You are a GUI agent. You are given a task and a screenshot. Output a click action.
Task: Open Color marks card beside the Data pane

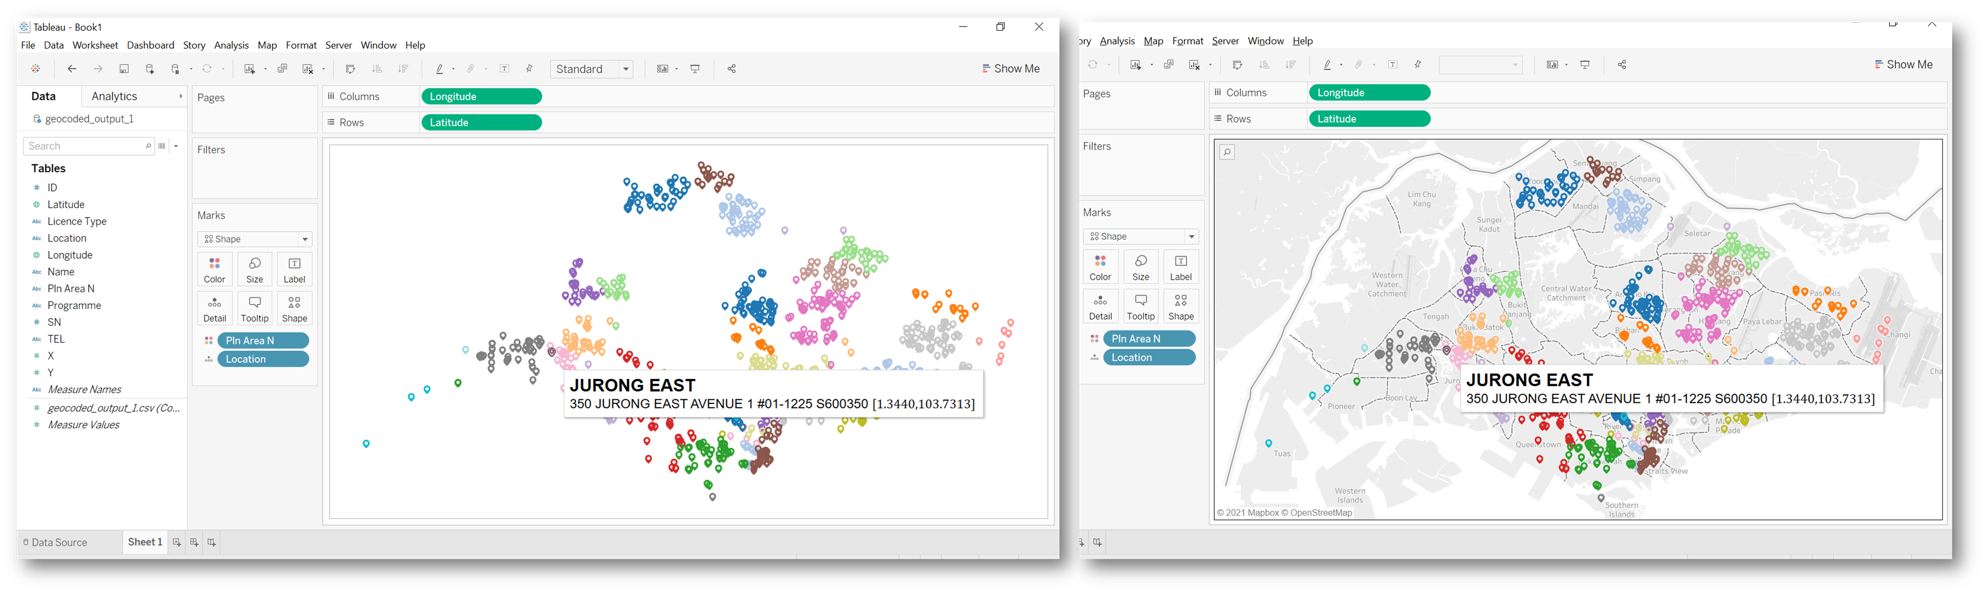coord(214,270)
